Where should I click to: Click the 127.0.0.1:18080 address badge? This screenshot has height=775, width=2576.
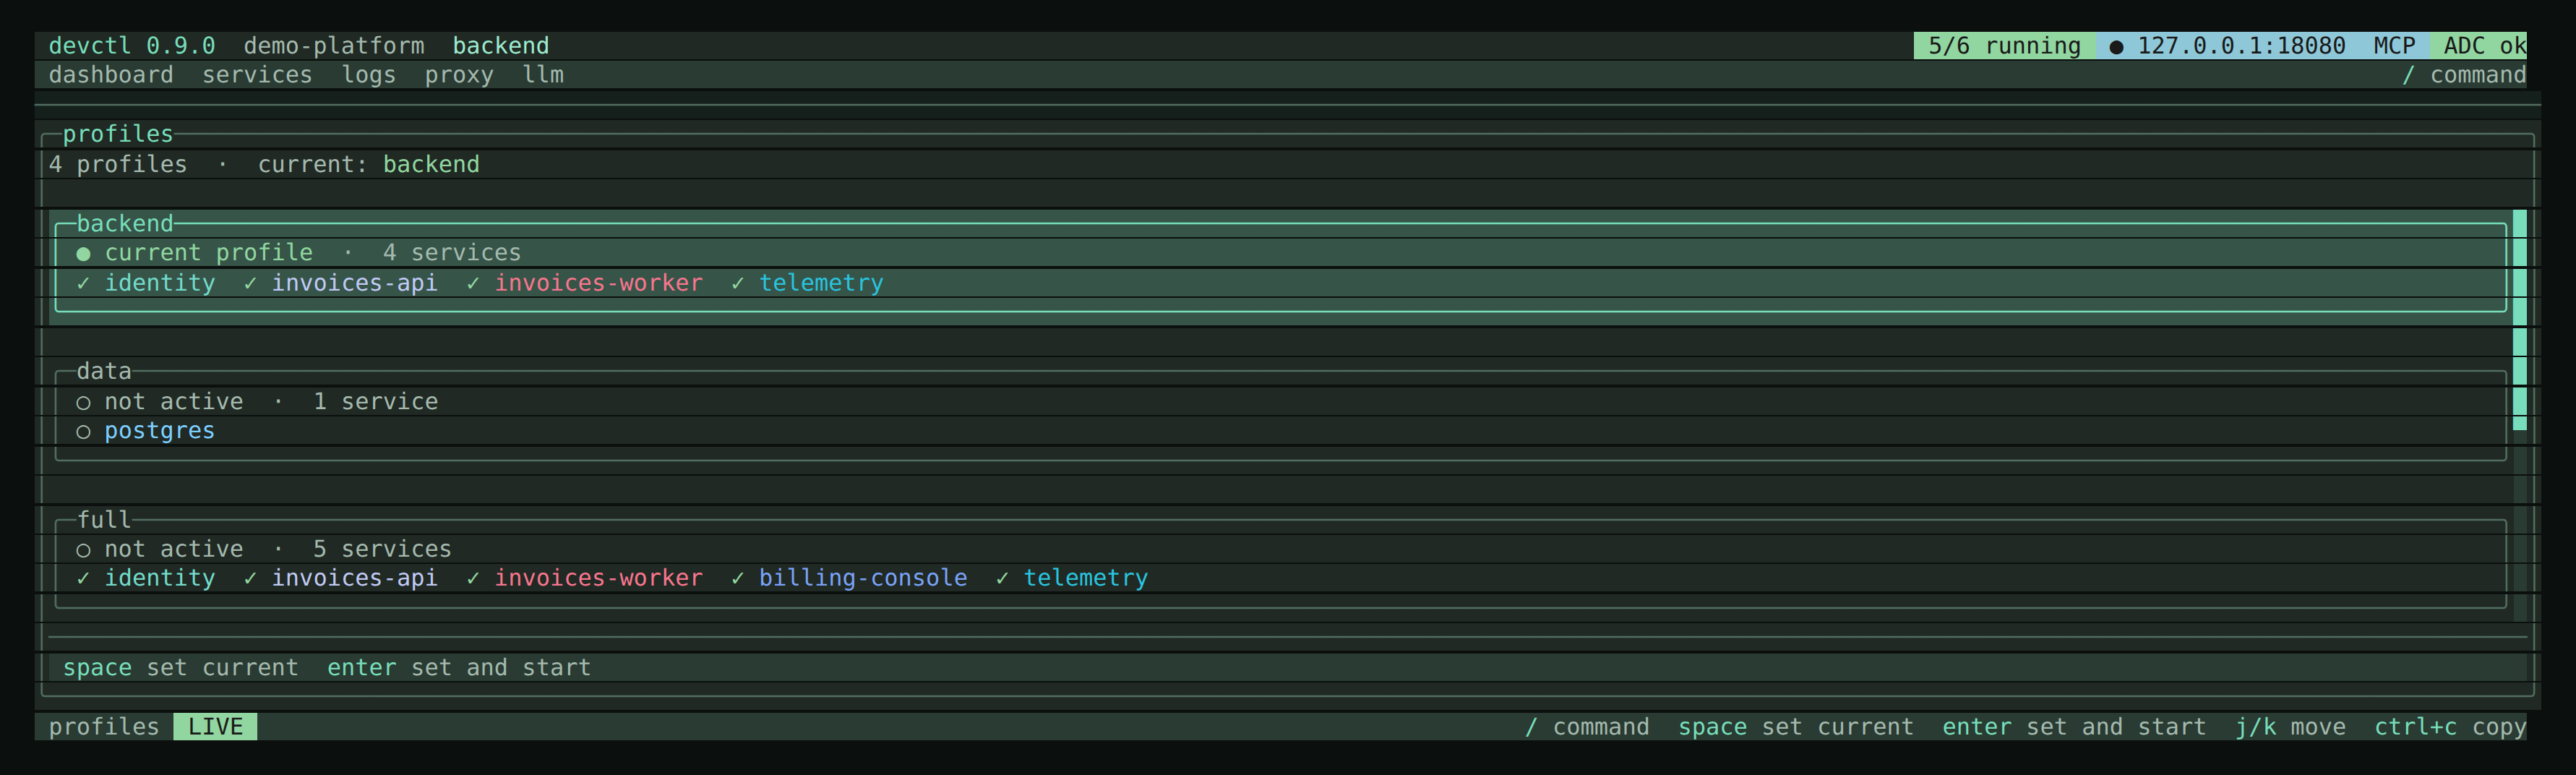pyautogui.click(x=2227, y=46)
